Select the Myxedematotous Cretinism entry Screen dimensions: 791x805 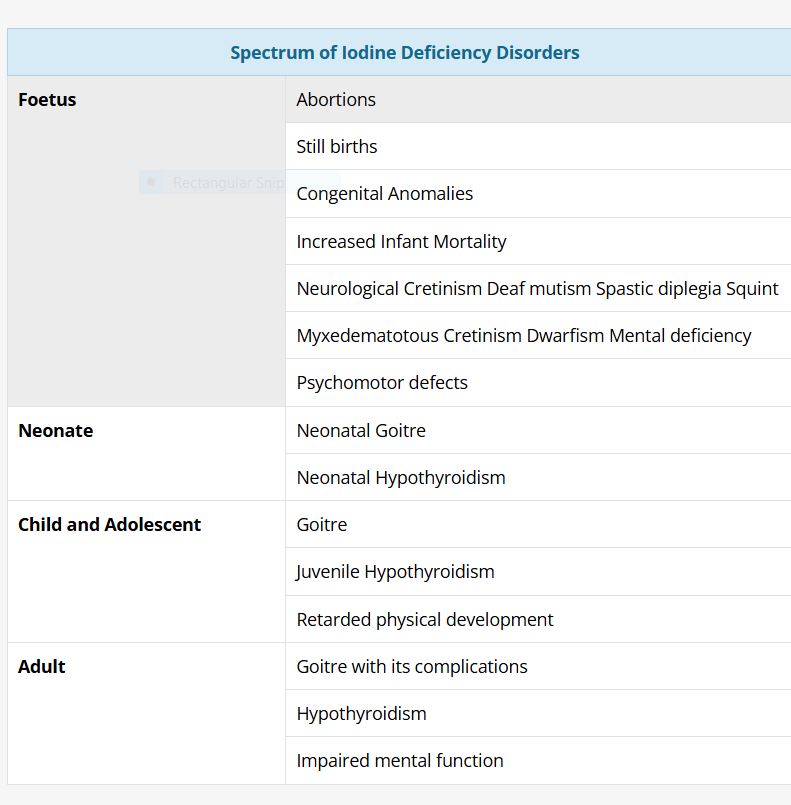[523, 336]
